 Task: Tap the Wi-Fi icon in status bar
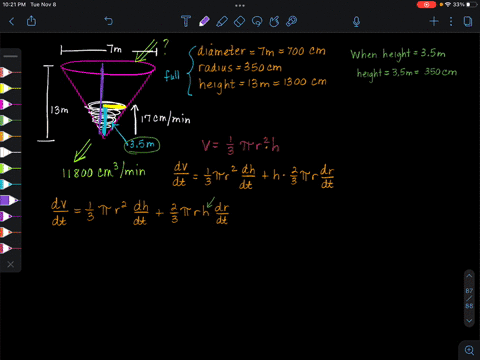[448, 5]
